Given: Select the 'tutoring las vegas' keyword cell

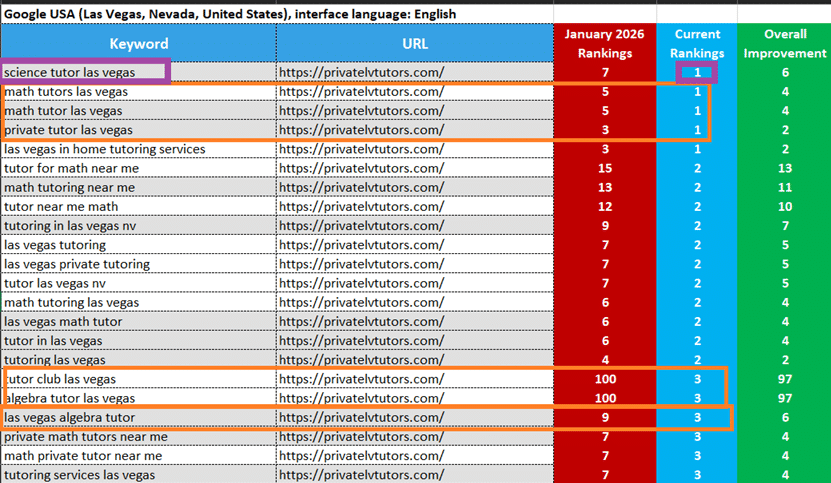Looking at the screenshot, I should (138, 360).
